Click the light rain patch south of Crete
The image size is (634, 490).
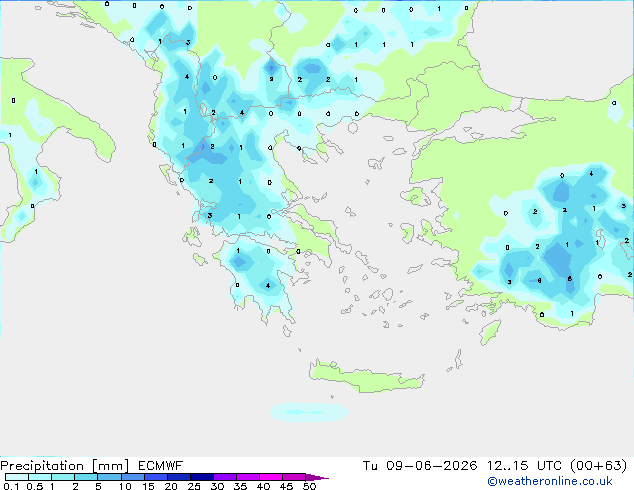click(x=309, y=412)
